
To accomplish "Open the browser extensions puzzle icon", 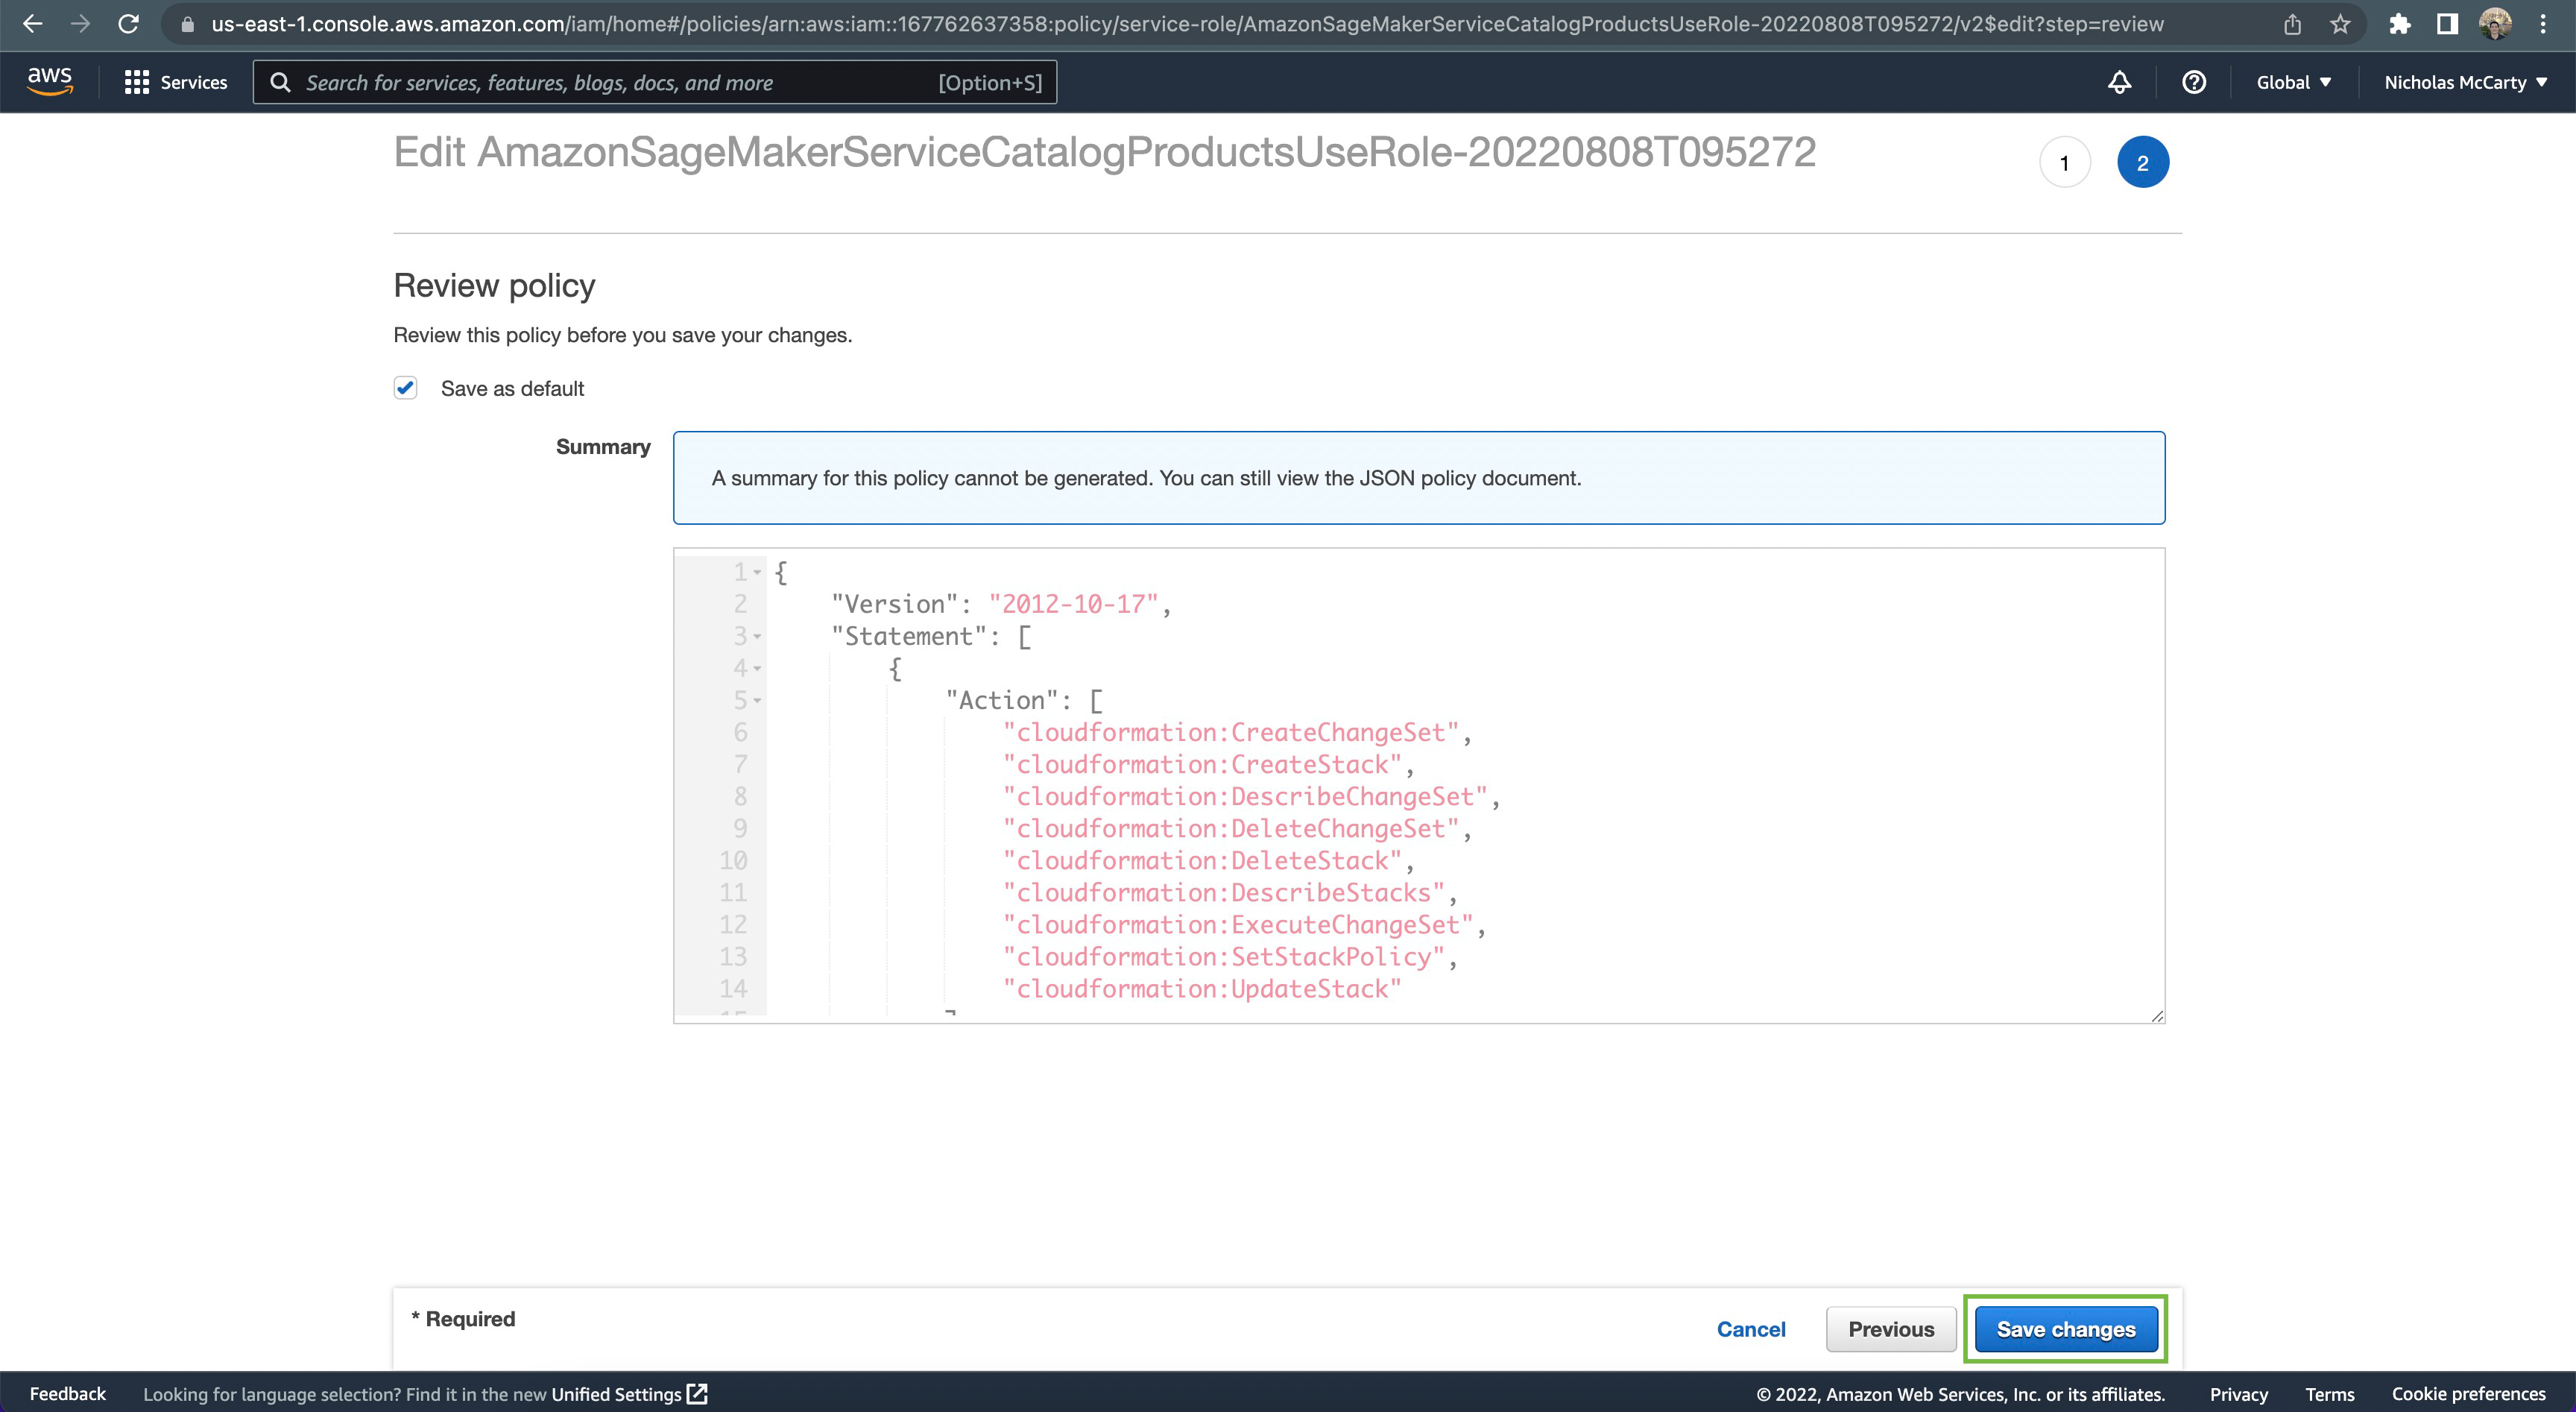I will tap(2399, 24).
